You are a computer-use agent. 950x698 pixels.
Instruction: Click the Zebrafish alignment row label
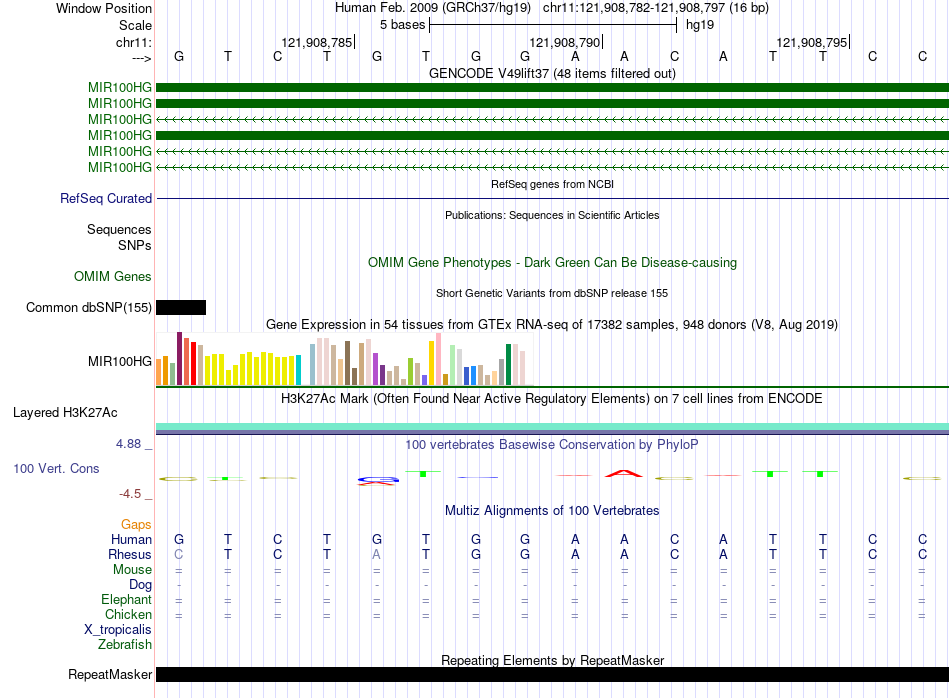(125, 644)
